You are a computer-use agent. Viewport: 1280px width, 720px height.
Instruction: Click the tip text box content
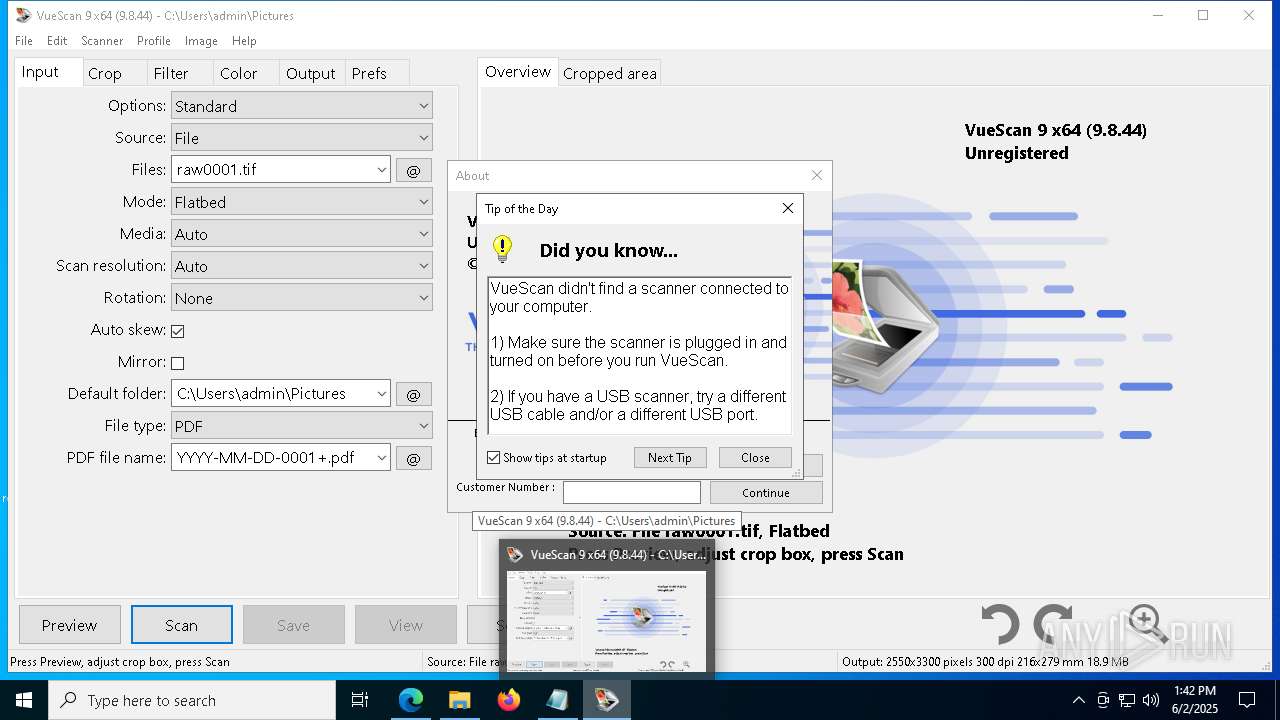(639, 355)
